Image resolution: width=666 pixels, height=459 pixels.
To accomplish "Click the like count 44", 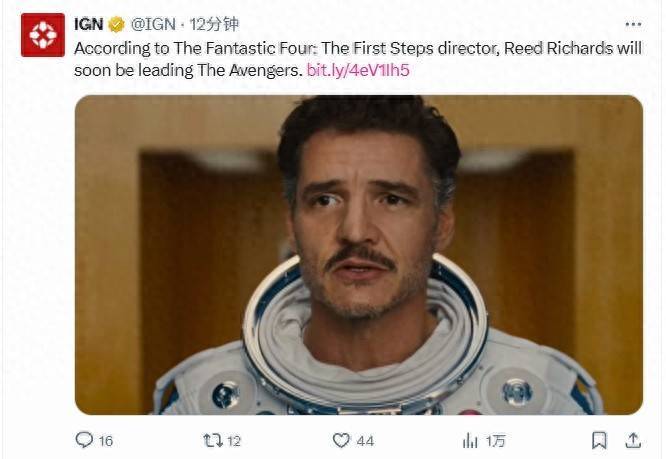I will [365, 440].
